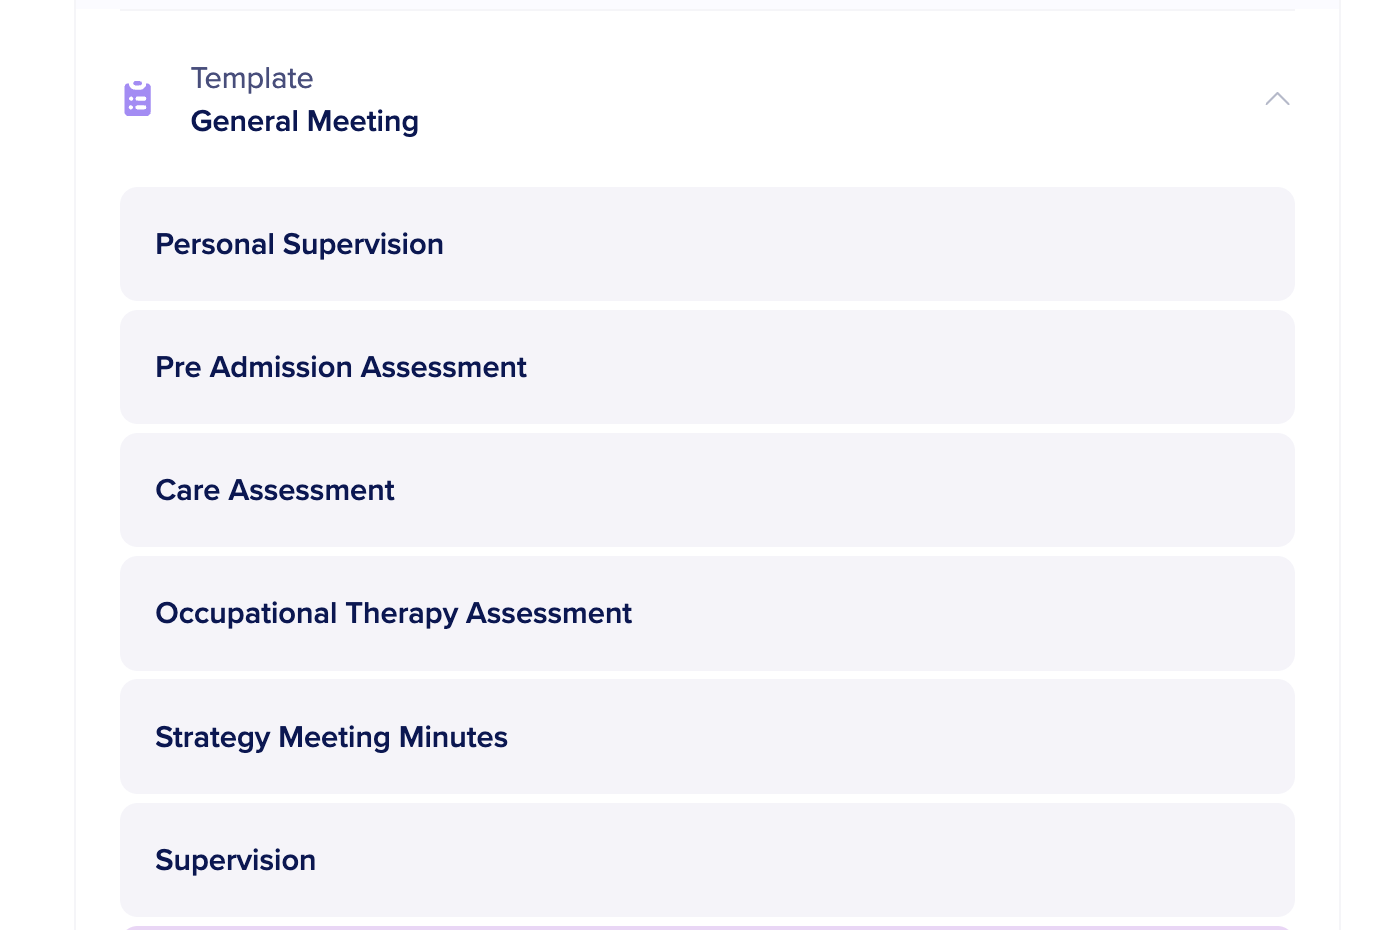Pick the Care Assessment template option
This screenshot has width=1388, height=930.
(707, 490)
